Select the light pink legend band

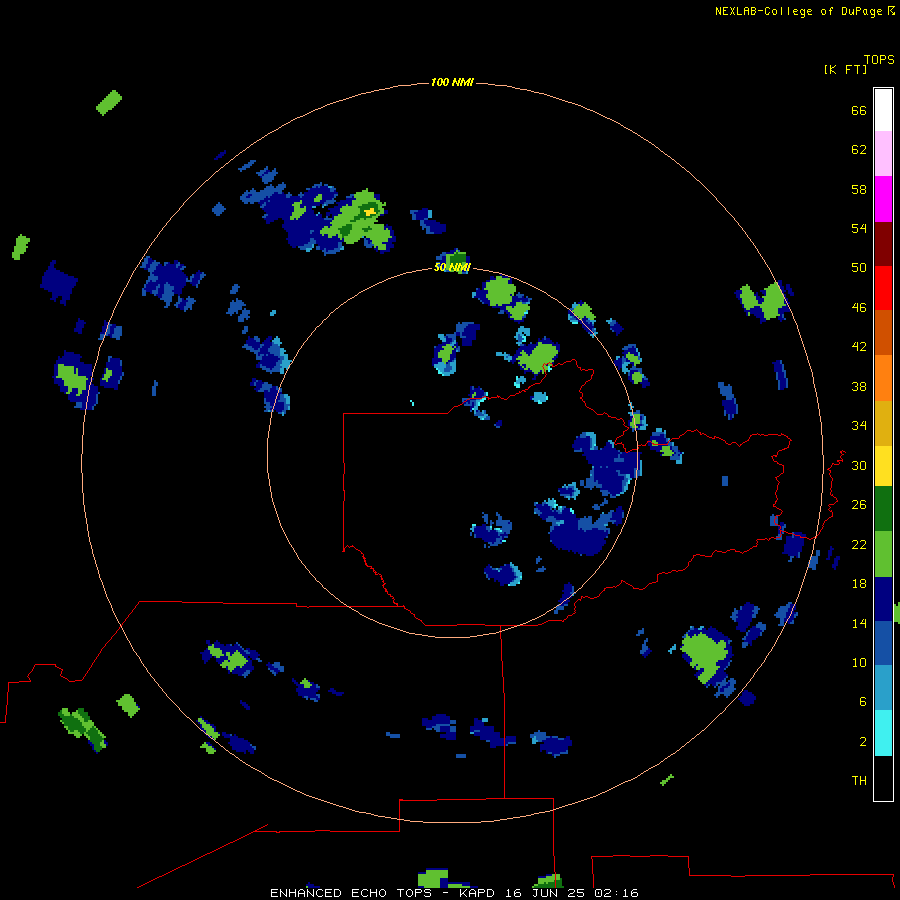[883, 153]
